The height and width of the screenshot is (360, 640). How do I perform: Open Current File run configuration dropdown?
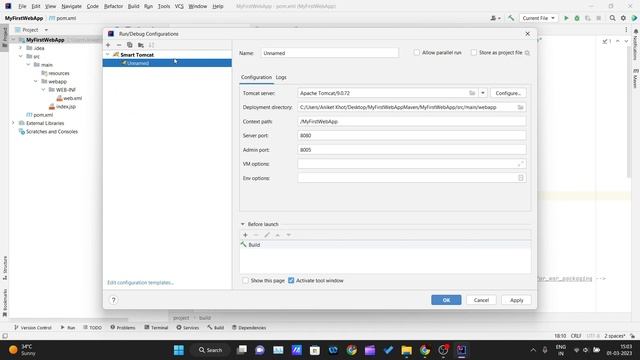538,18
